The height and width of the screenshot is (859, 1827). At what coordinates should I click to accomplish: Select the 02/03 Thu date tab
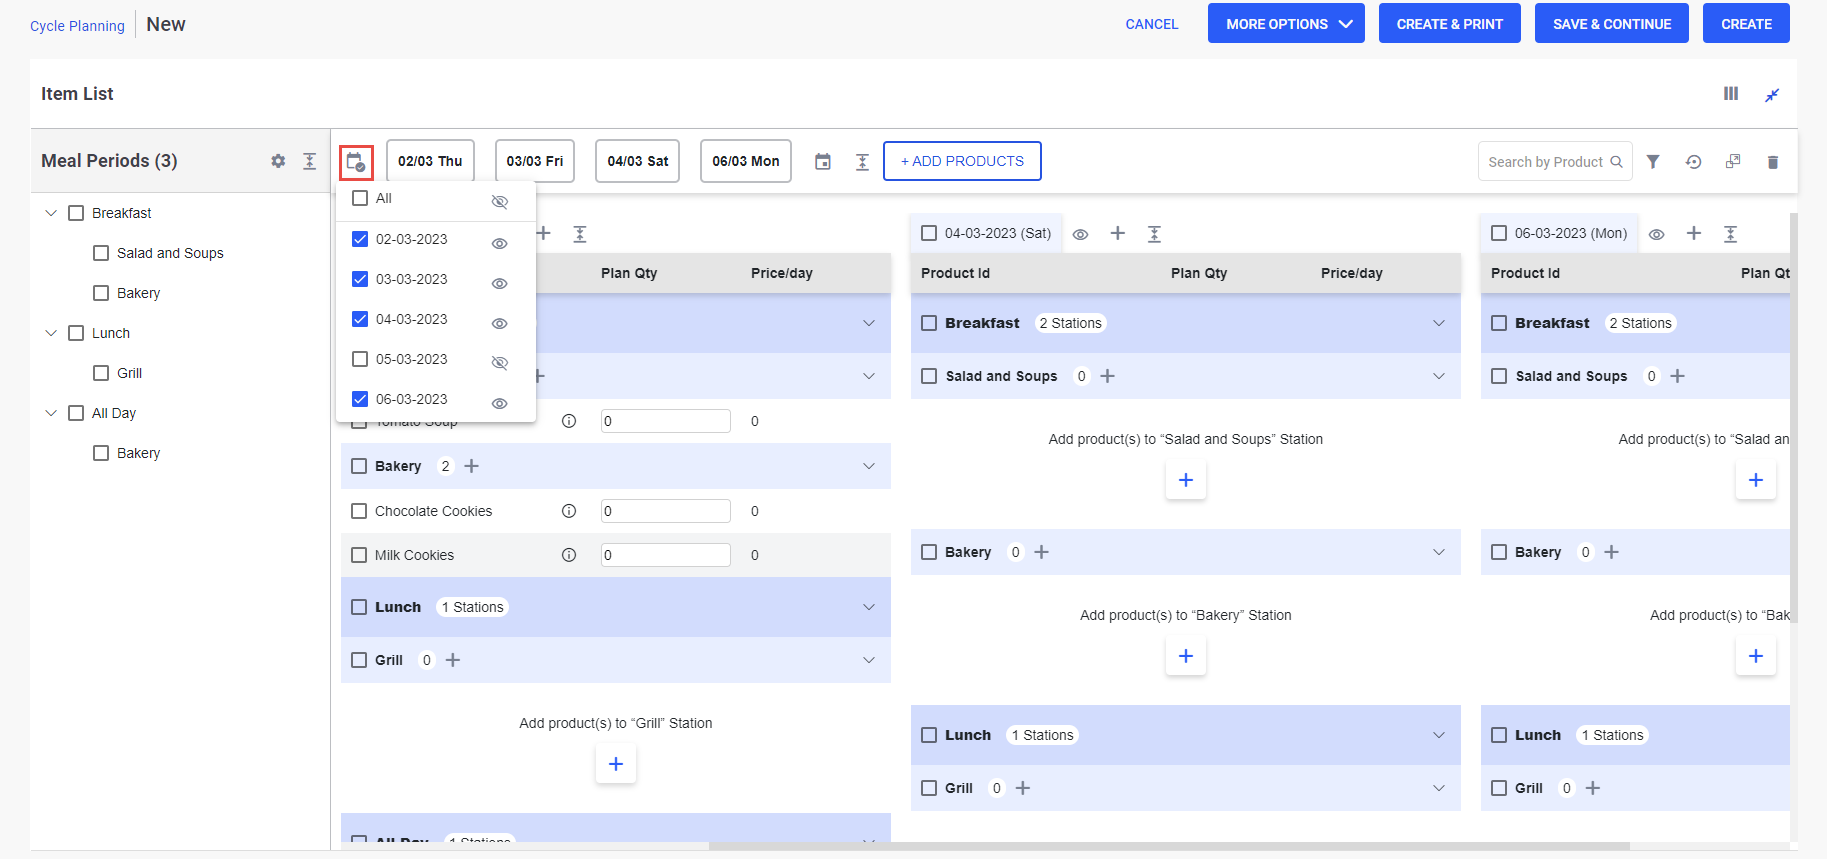point(430,161)
